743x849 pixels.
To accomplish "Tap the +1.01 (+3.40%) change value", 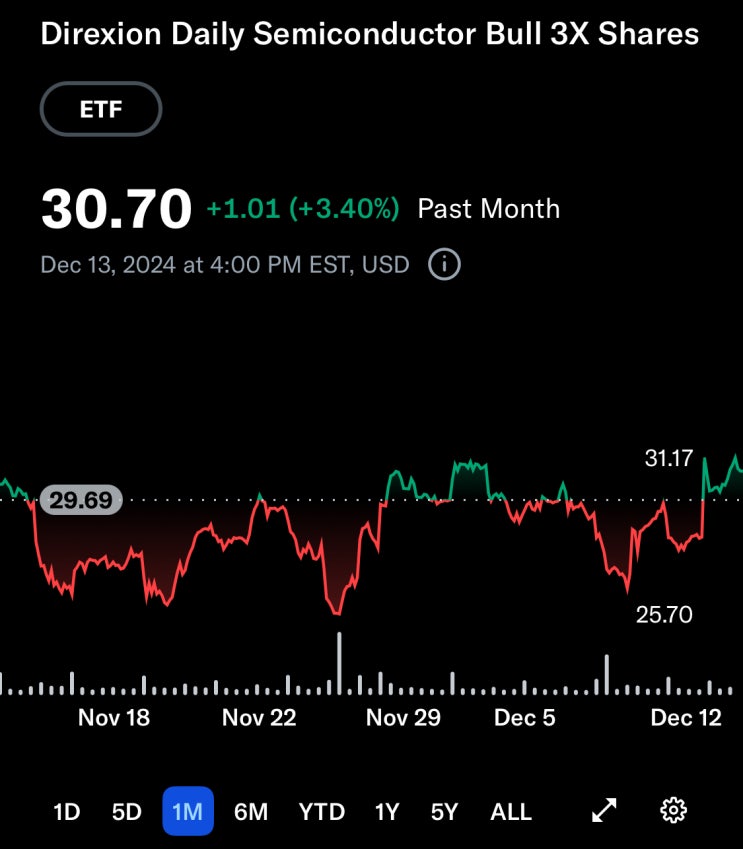I will point(303,208).
